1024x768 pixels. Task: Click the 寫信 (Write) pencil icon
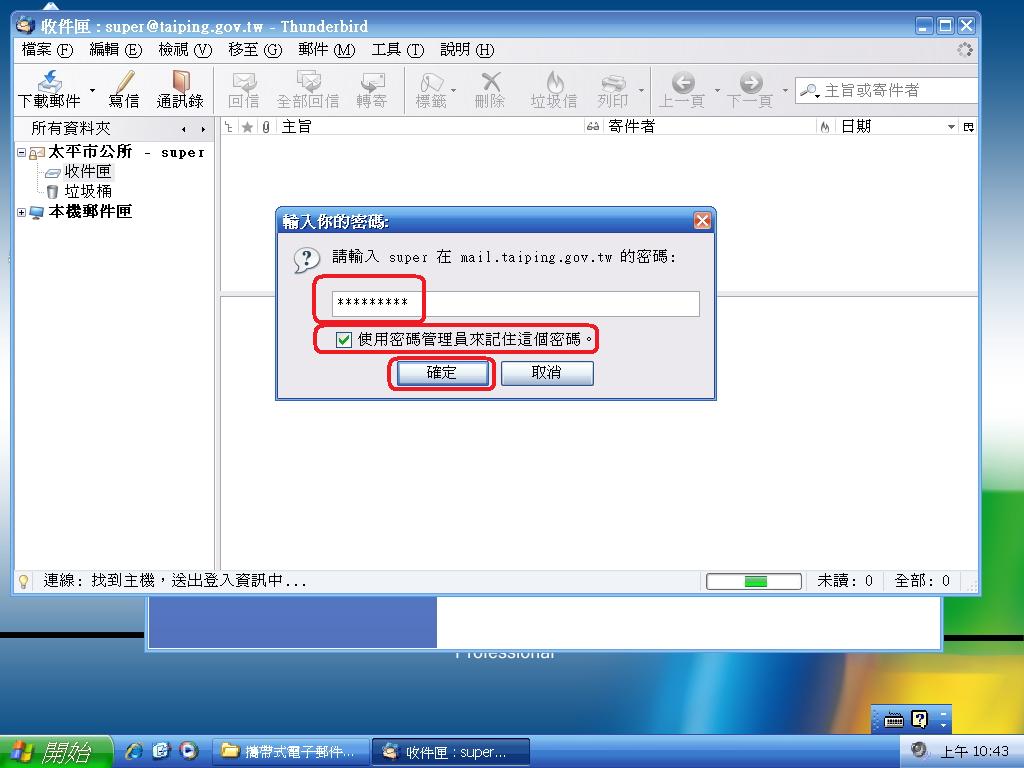[124, 82]
